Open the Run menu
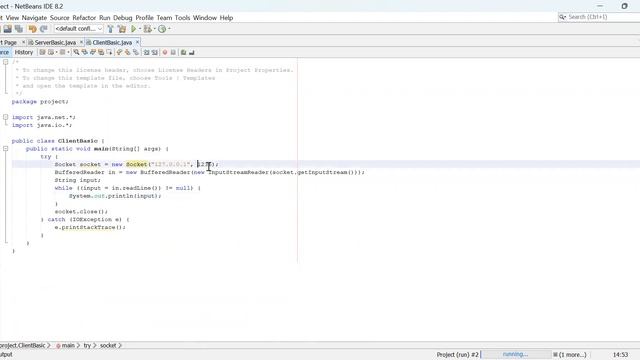 [x=104, y=18]
